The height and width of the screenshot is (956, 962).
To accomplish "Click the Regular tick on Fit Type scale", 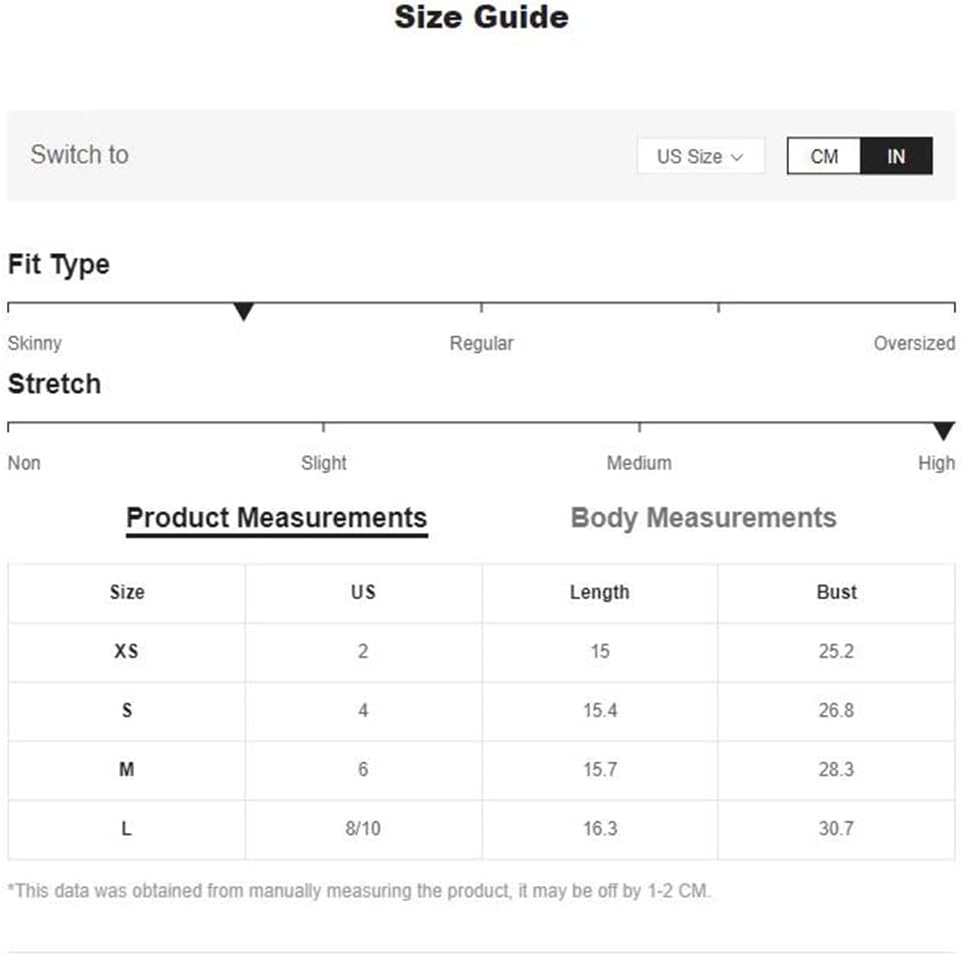I will pos(482,307).
